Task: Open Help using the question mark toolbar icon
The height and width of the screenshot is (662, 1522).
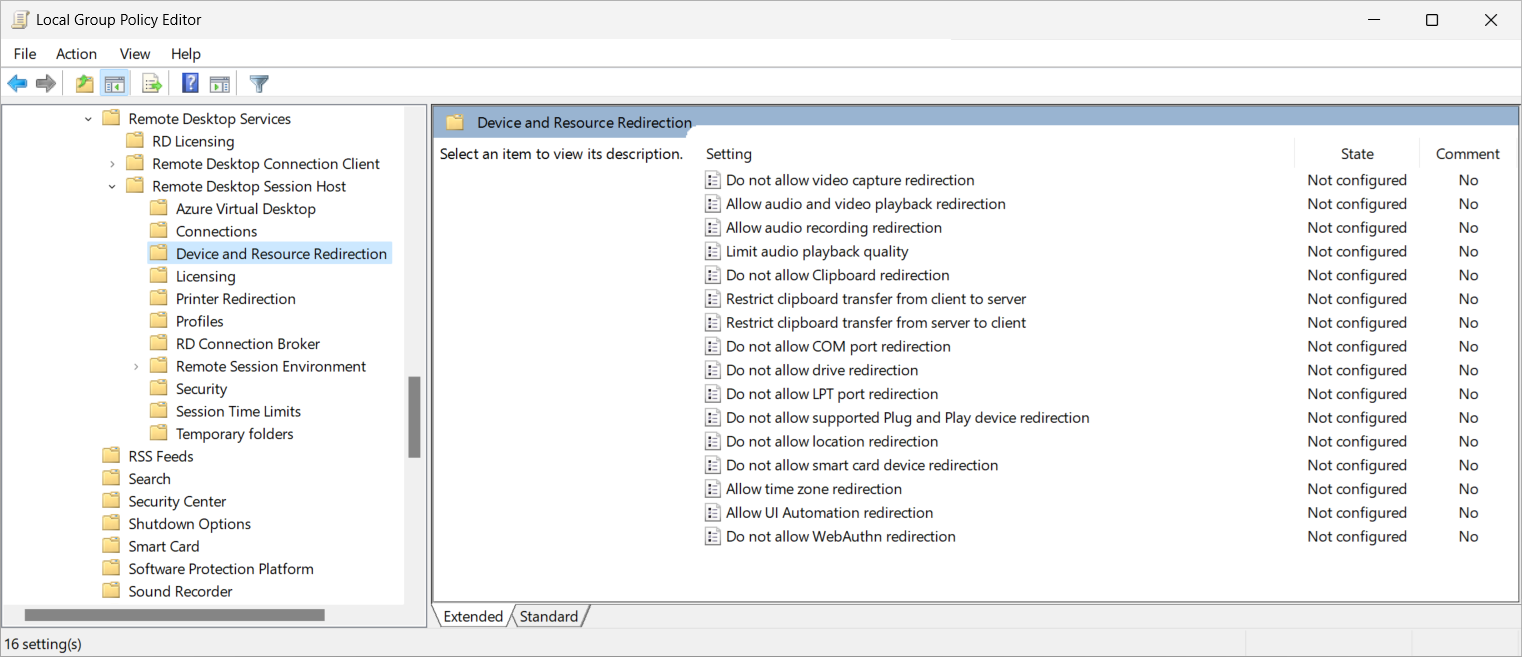Action: click(189, 83)
